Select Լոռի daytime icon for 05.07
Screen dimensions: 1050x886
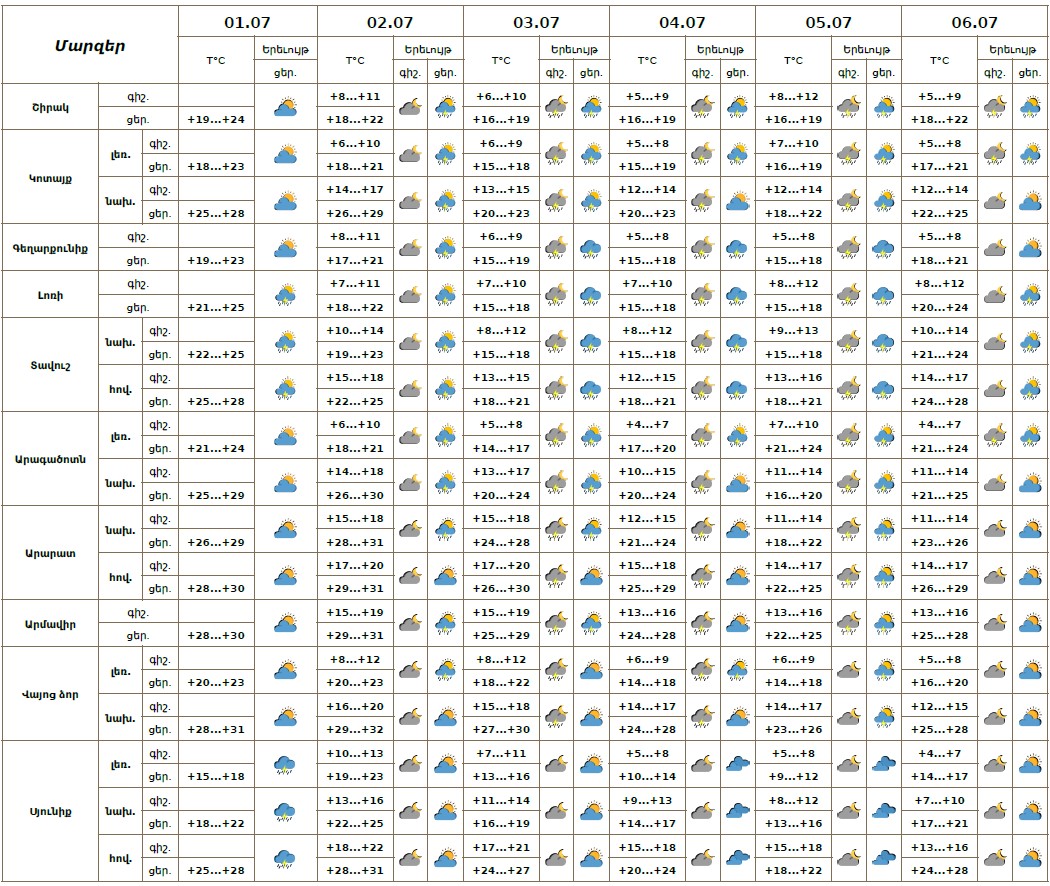click(883, 295)
